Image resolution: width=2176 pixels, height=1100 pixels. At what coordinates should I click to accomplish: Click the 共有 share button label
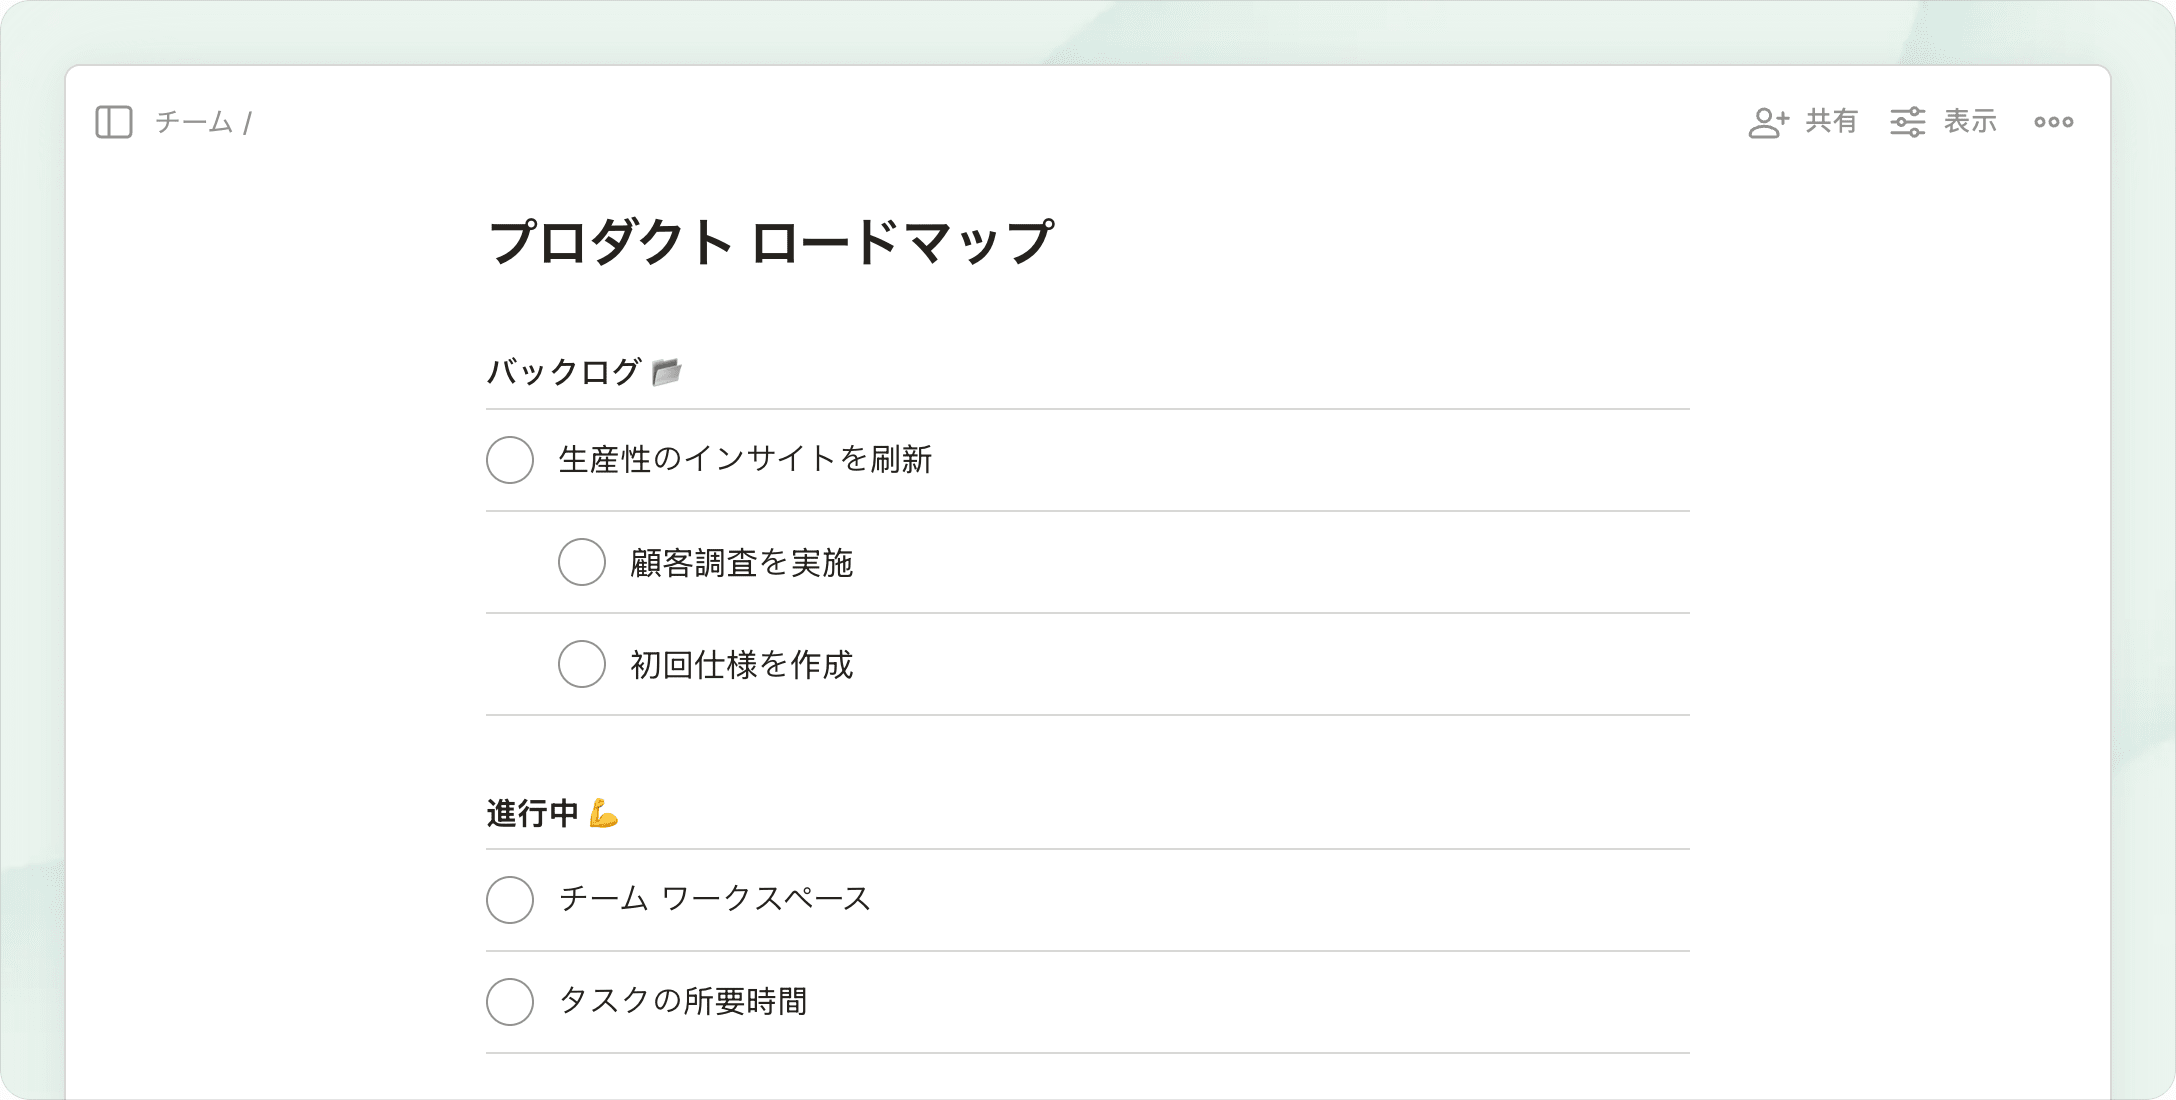(1831, 122)
